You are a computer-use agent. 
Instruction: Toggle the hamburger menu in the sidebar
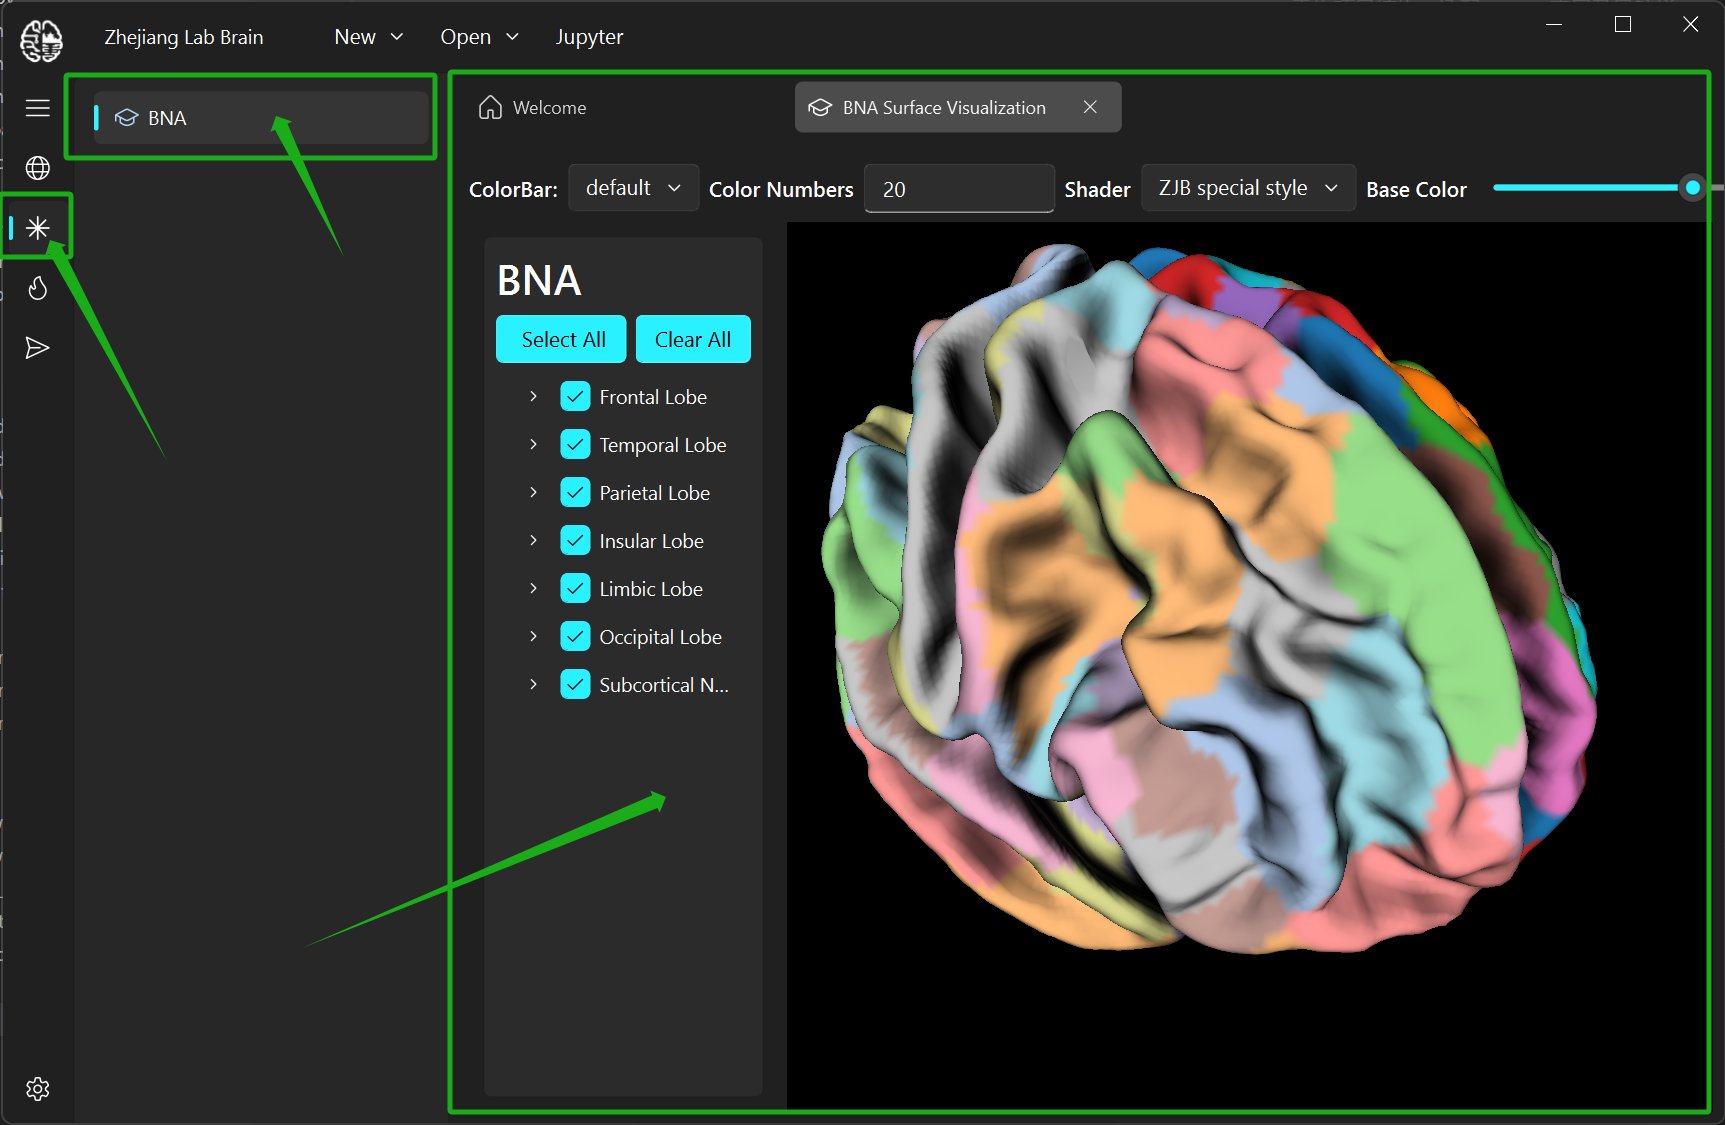(x=38, y=108)
